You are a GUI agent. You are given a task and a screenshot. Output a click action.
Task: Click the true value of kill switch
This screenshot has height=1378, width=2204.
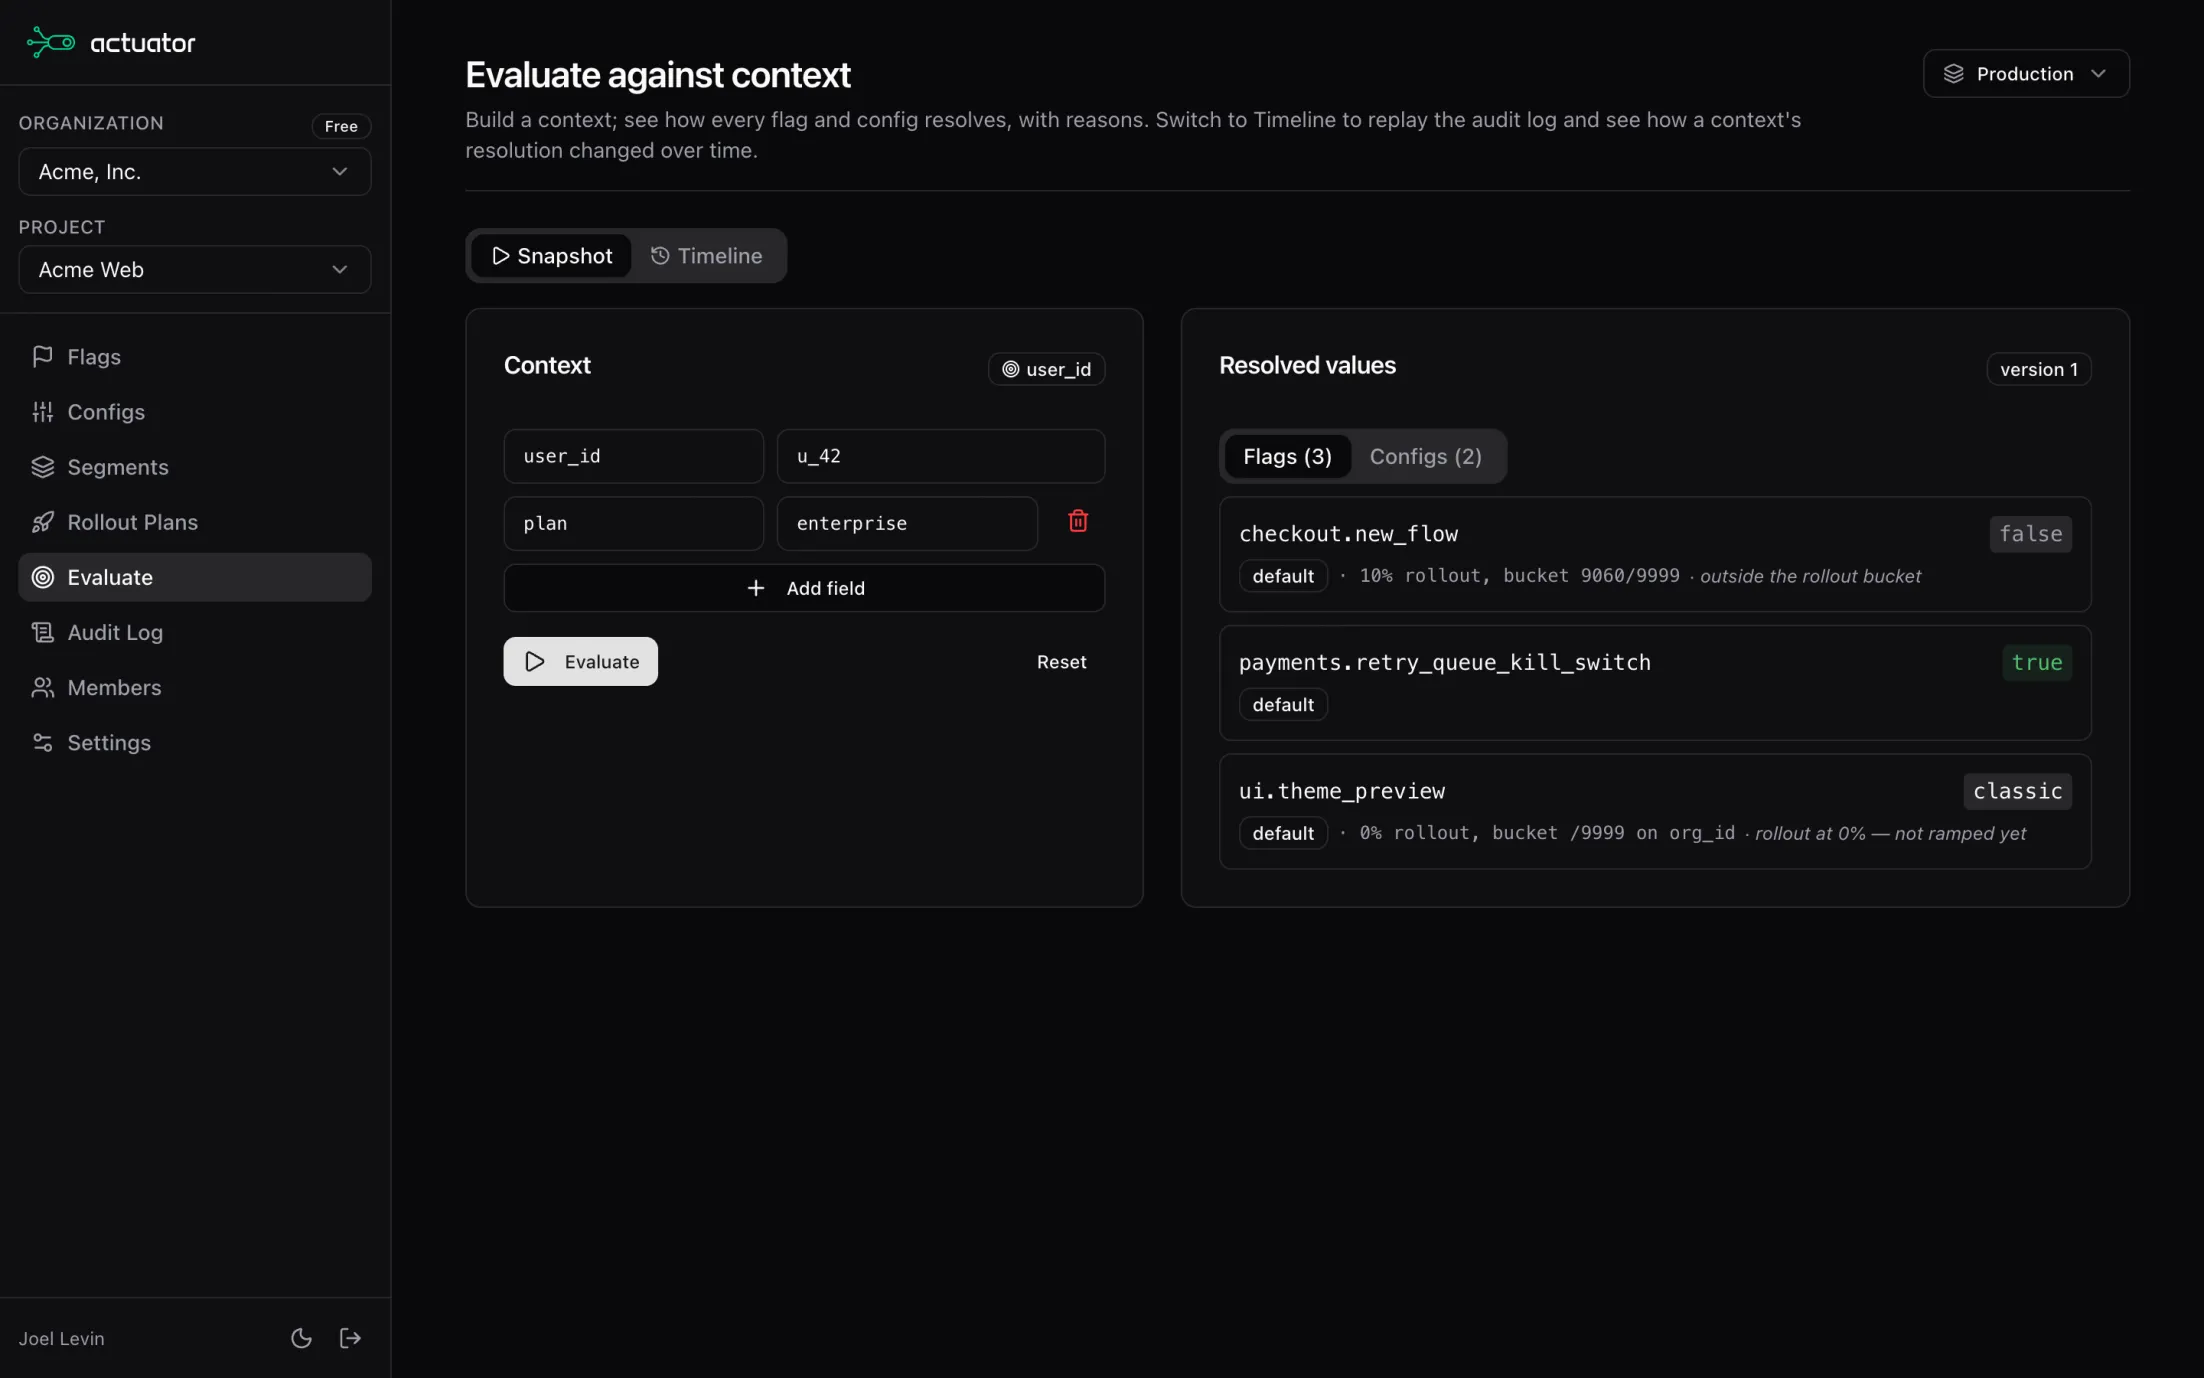[x=2037, y=662]
